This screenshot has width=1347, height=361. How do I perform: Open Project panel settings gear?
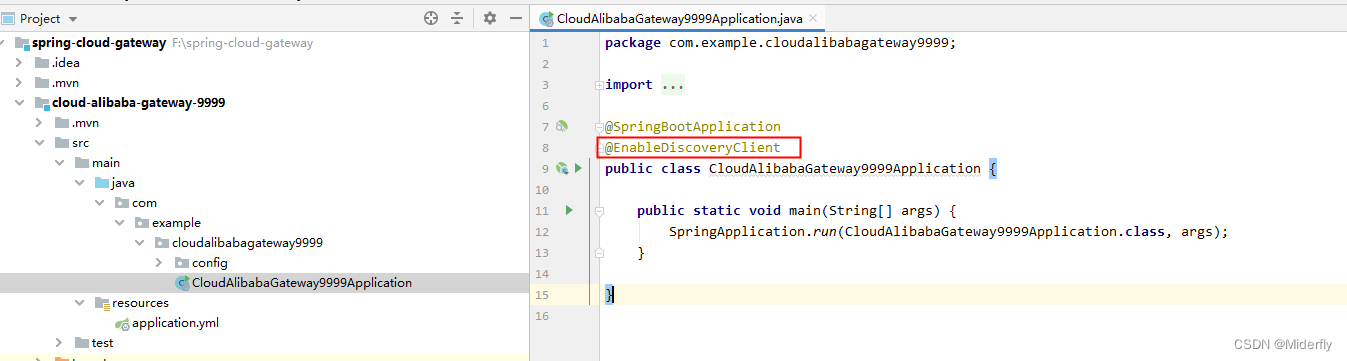point(490,18)
